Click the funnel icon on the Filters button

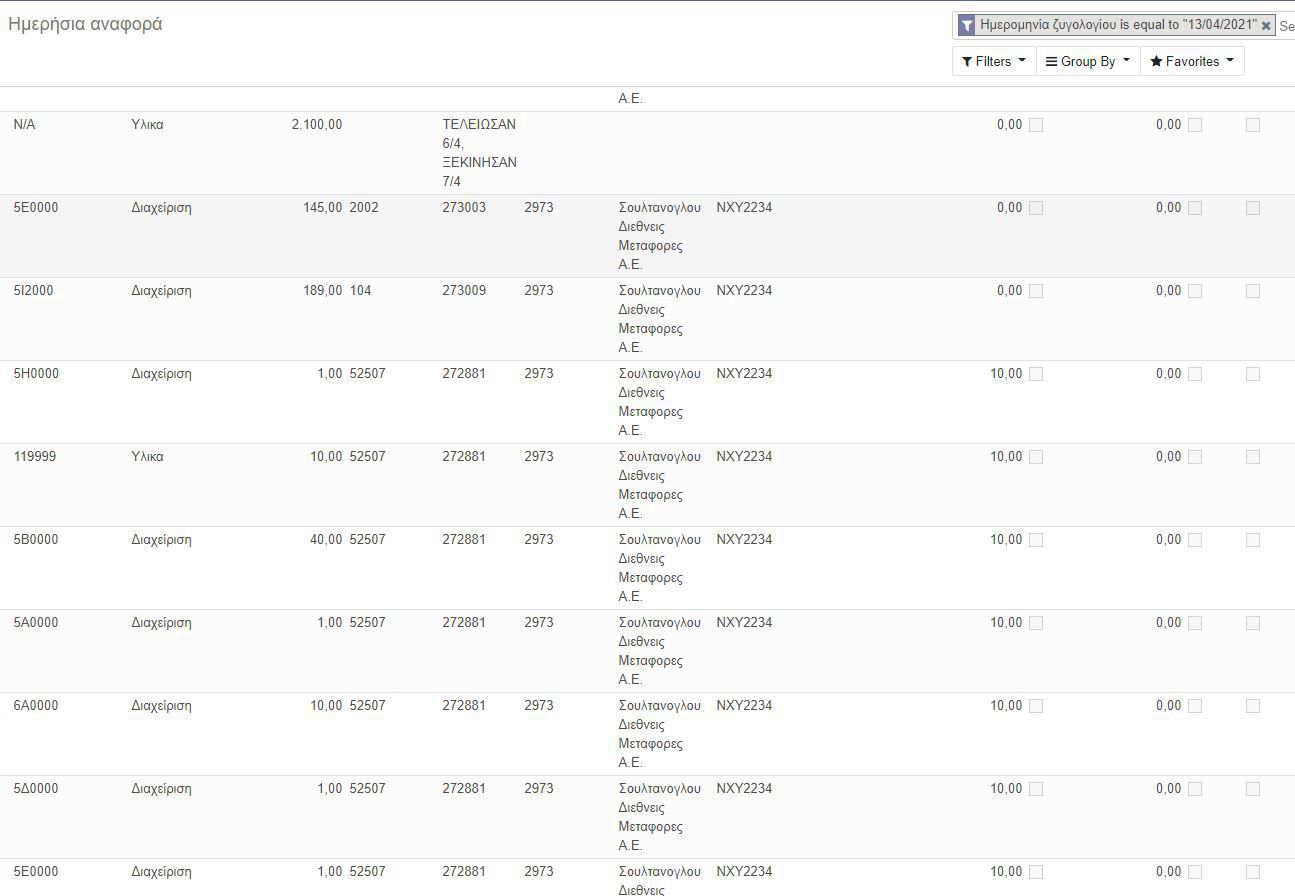(x=968, y=62)
